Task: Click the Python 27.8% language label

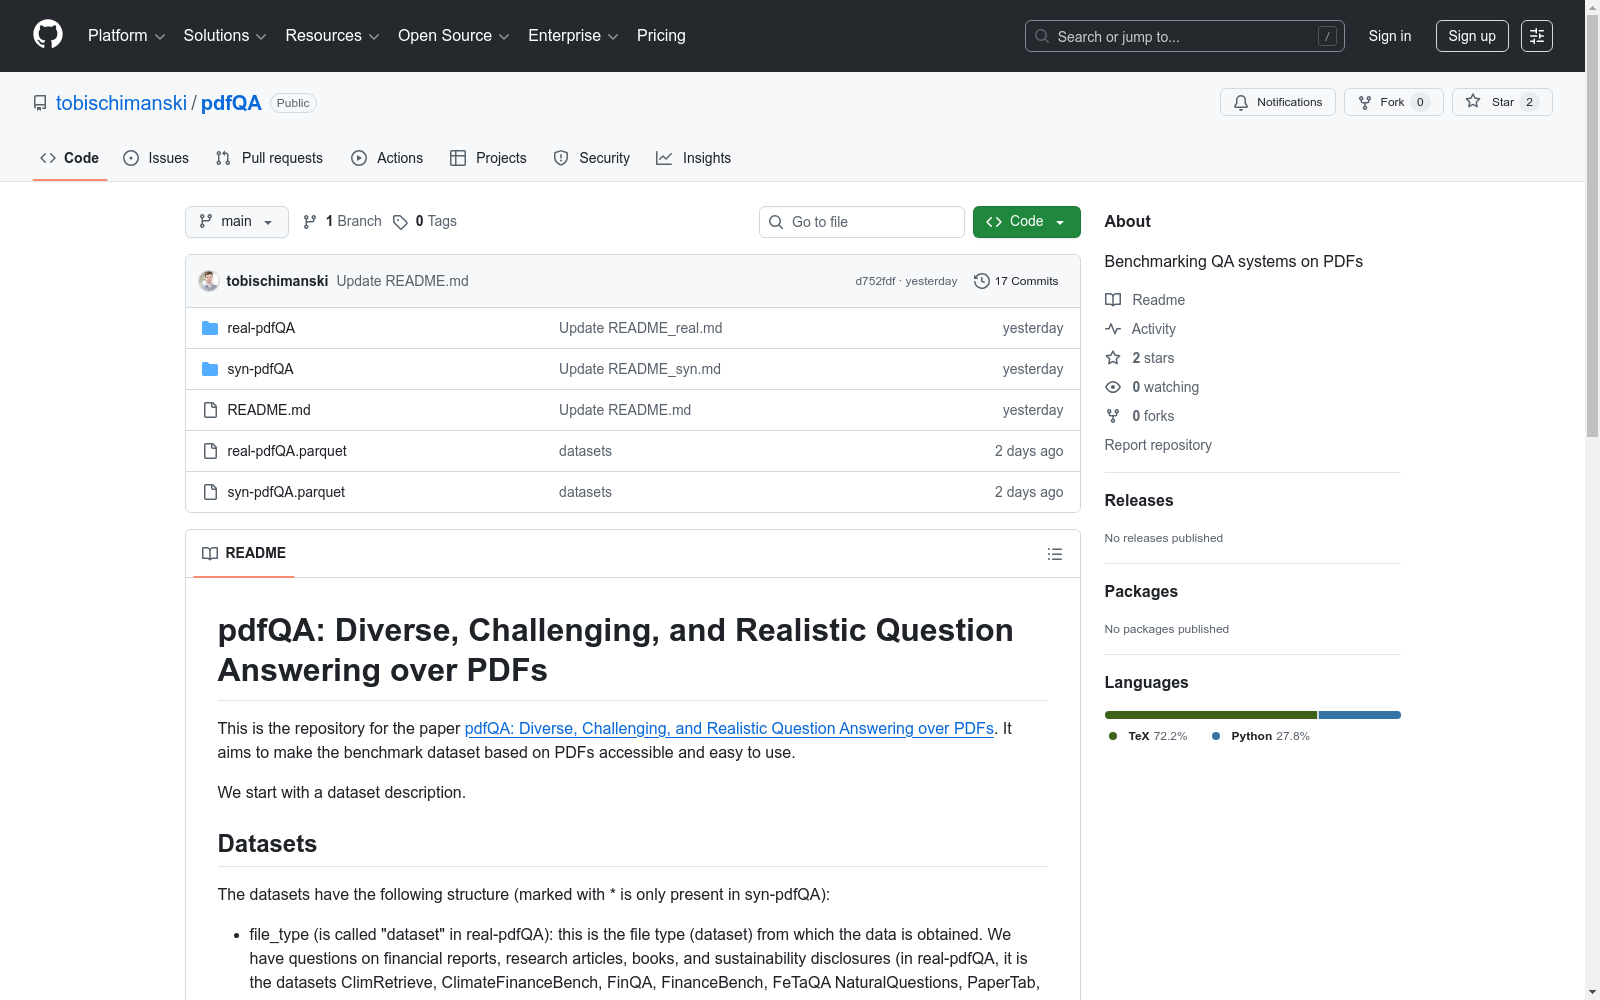Action: 1261,736
